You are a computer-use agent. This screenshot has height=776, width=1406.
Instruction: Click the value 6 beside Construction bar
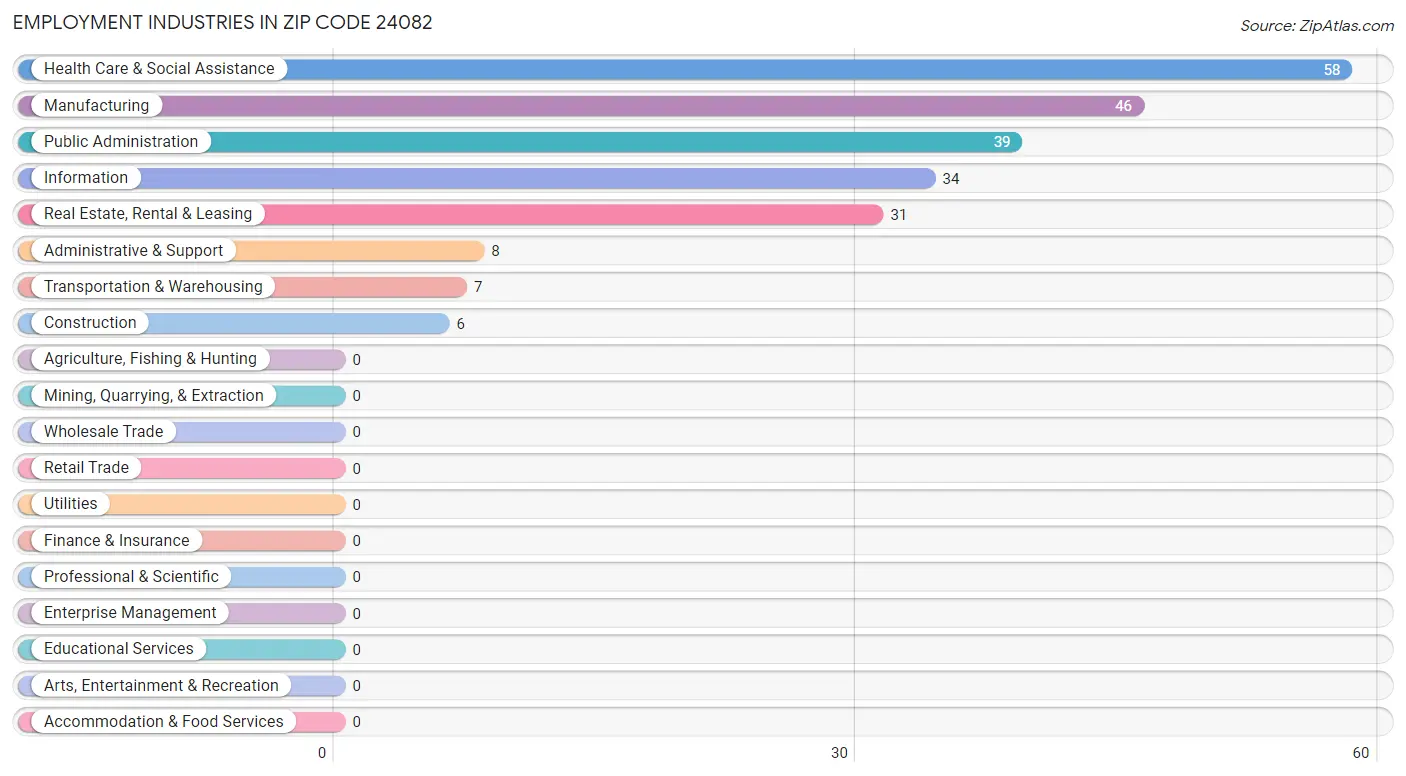coord(461,324)
